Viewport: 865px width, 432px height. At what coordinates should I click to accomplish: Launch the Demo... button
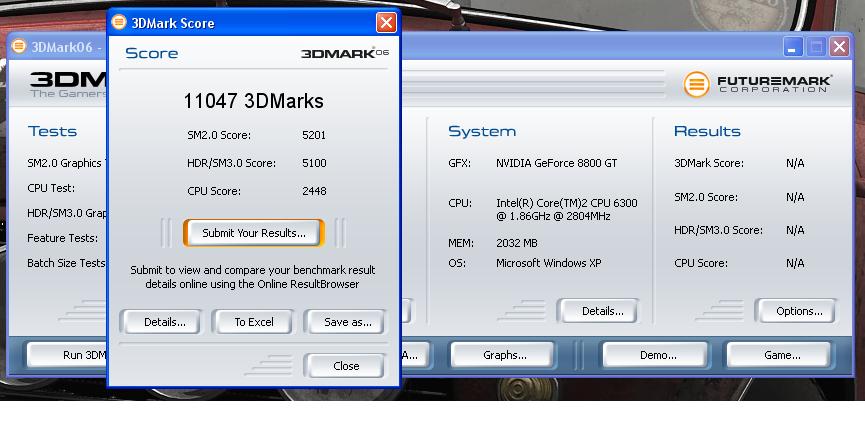tap(657, 355)
